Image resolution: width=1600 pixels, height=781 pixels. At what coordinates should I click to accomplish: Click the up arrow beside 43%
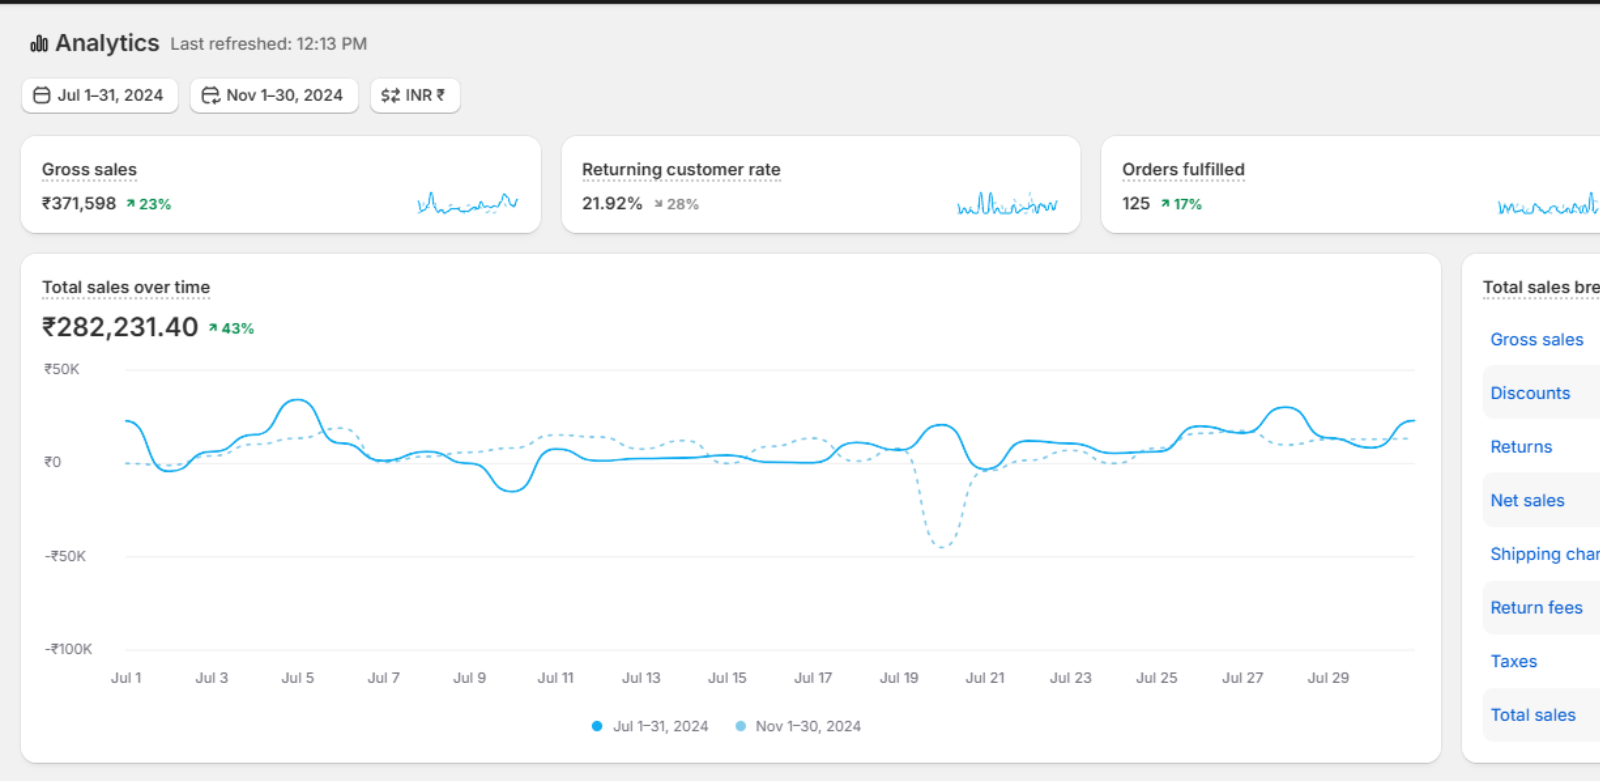[213, 328]
